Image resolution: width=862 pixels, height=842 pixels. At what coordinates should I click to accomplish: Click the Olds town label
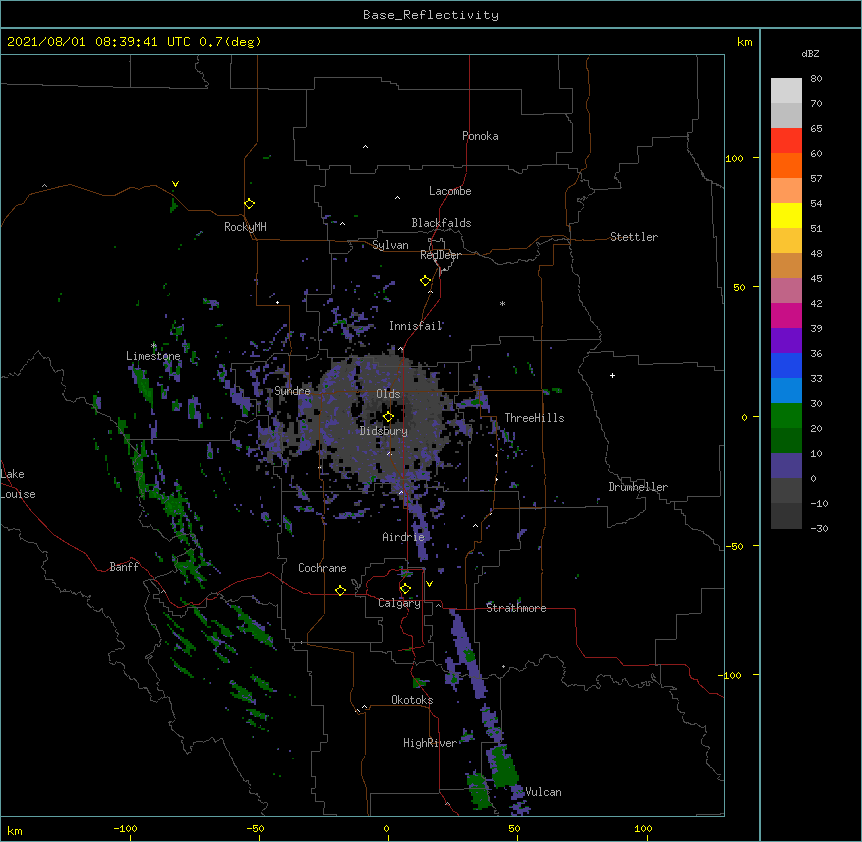pyautogui.click(x=388, y=394)
